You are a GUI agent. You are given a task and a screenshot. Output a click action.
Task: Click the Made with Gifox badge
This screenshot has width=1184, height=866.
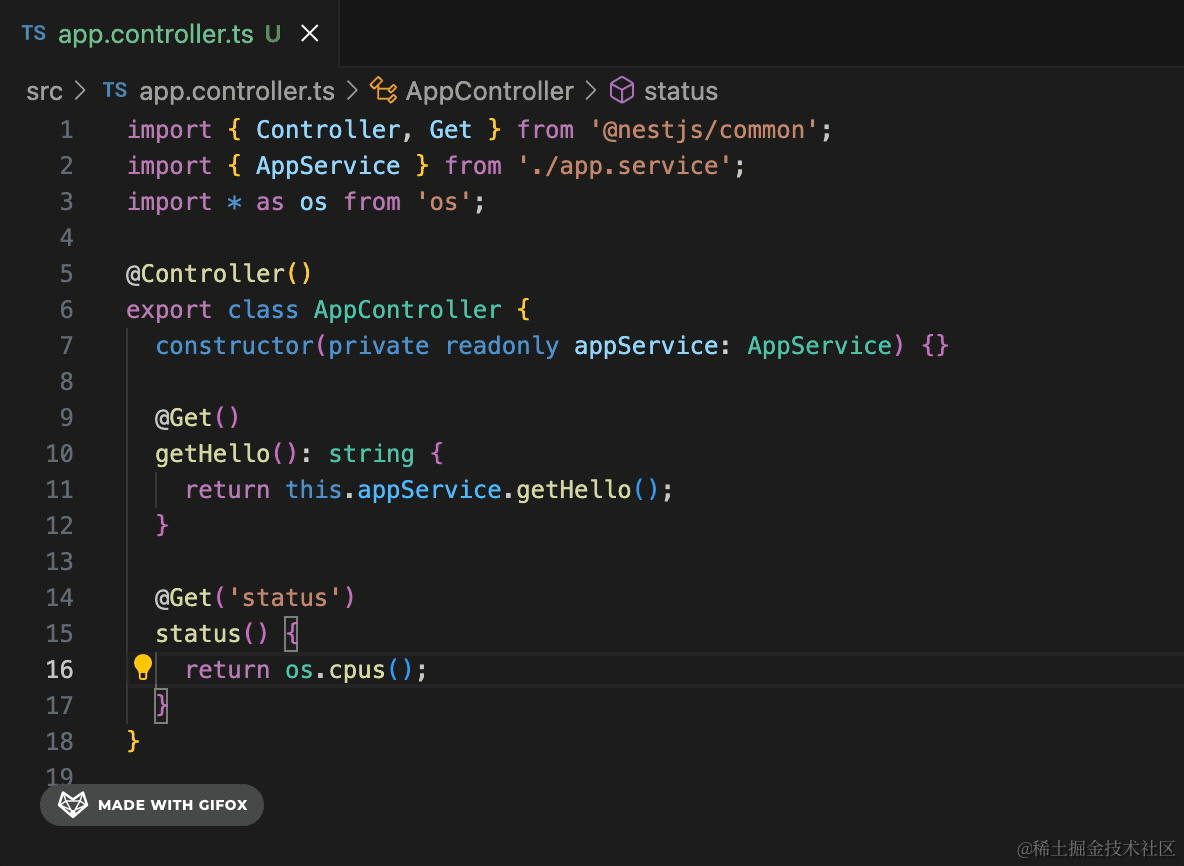click(x=152, y=805)
